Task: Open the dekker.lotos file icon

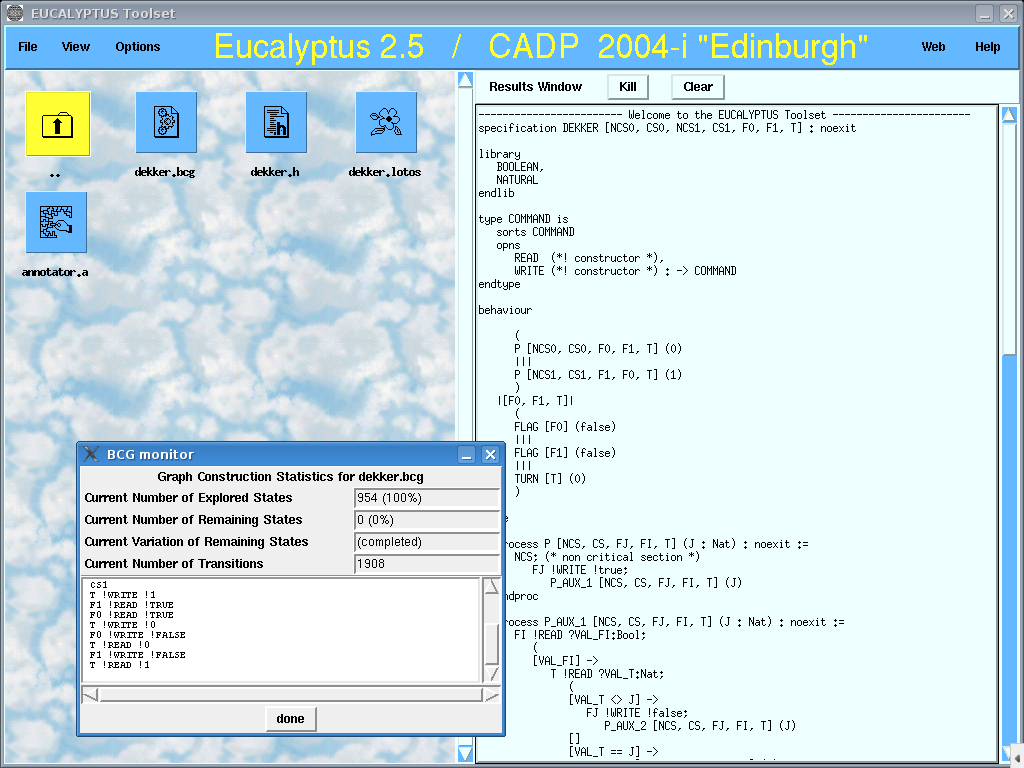Action: (x=385, y=123)
